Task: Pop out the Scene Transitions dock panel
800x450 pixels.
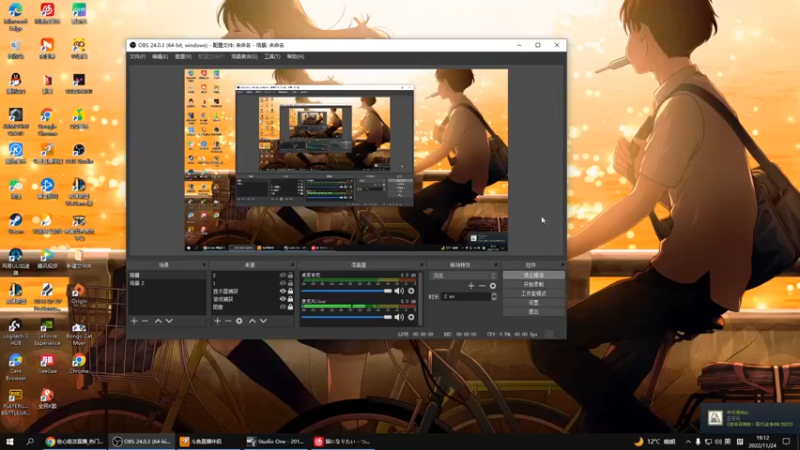Action: [x=495, y=265]
